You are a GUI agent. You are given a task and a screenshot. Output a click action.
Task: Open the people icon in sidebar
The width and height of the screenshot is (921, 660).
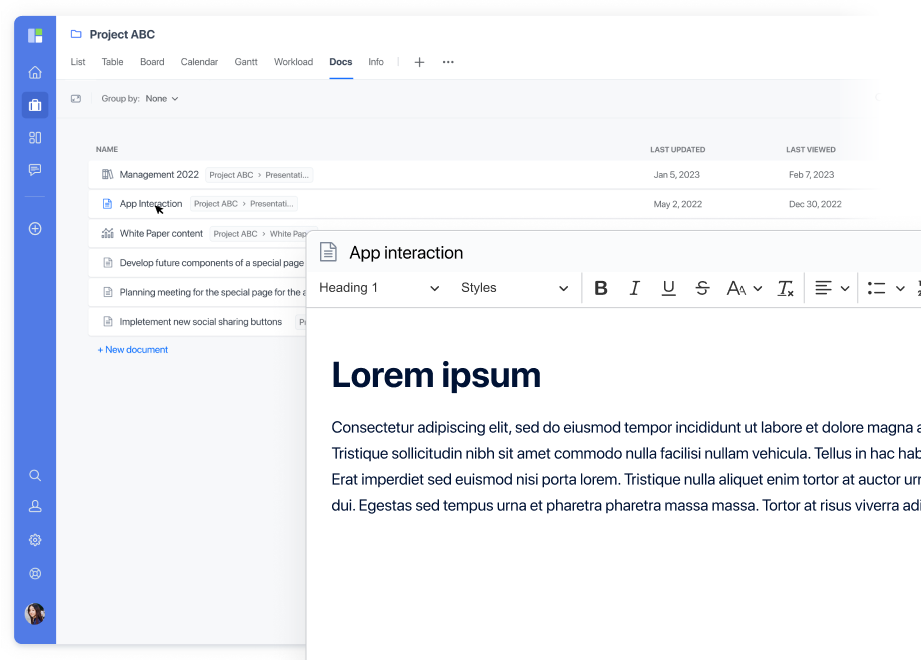pyautogui.click(x=35, y=506)
